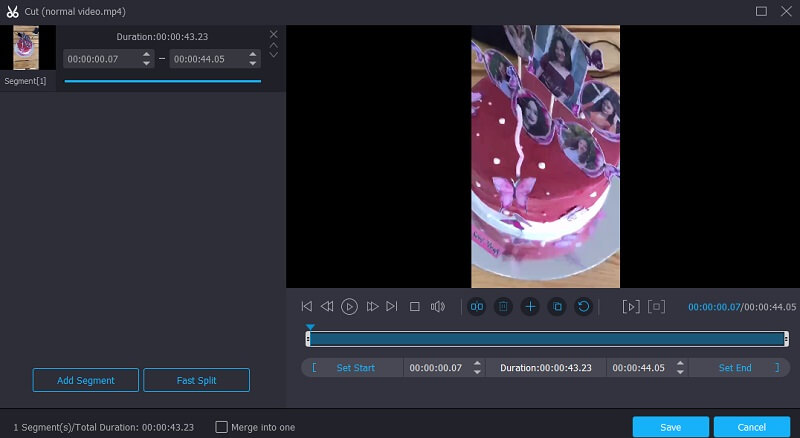Decrease the timeline end time 00:00:44.05
The height and width of the screenshot is (438, 800).
680,372
